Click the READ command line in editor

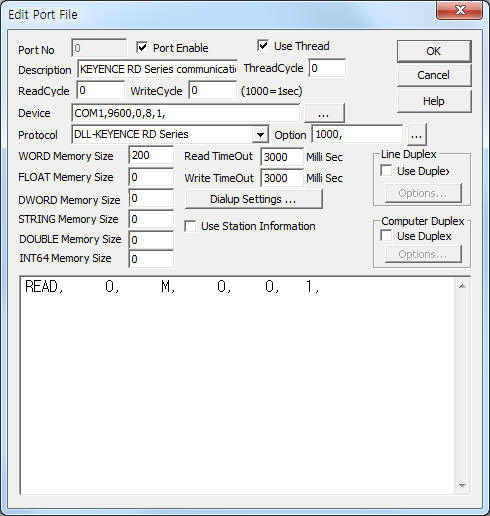tap(172, 286)
